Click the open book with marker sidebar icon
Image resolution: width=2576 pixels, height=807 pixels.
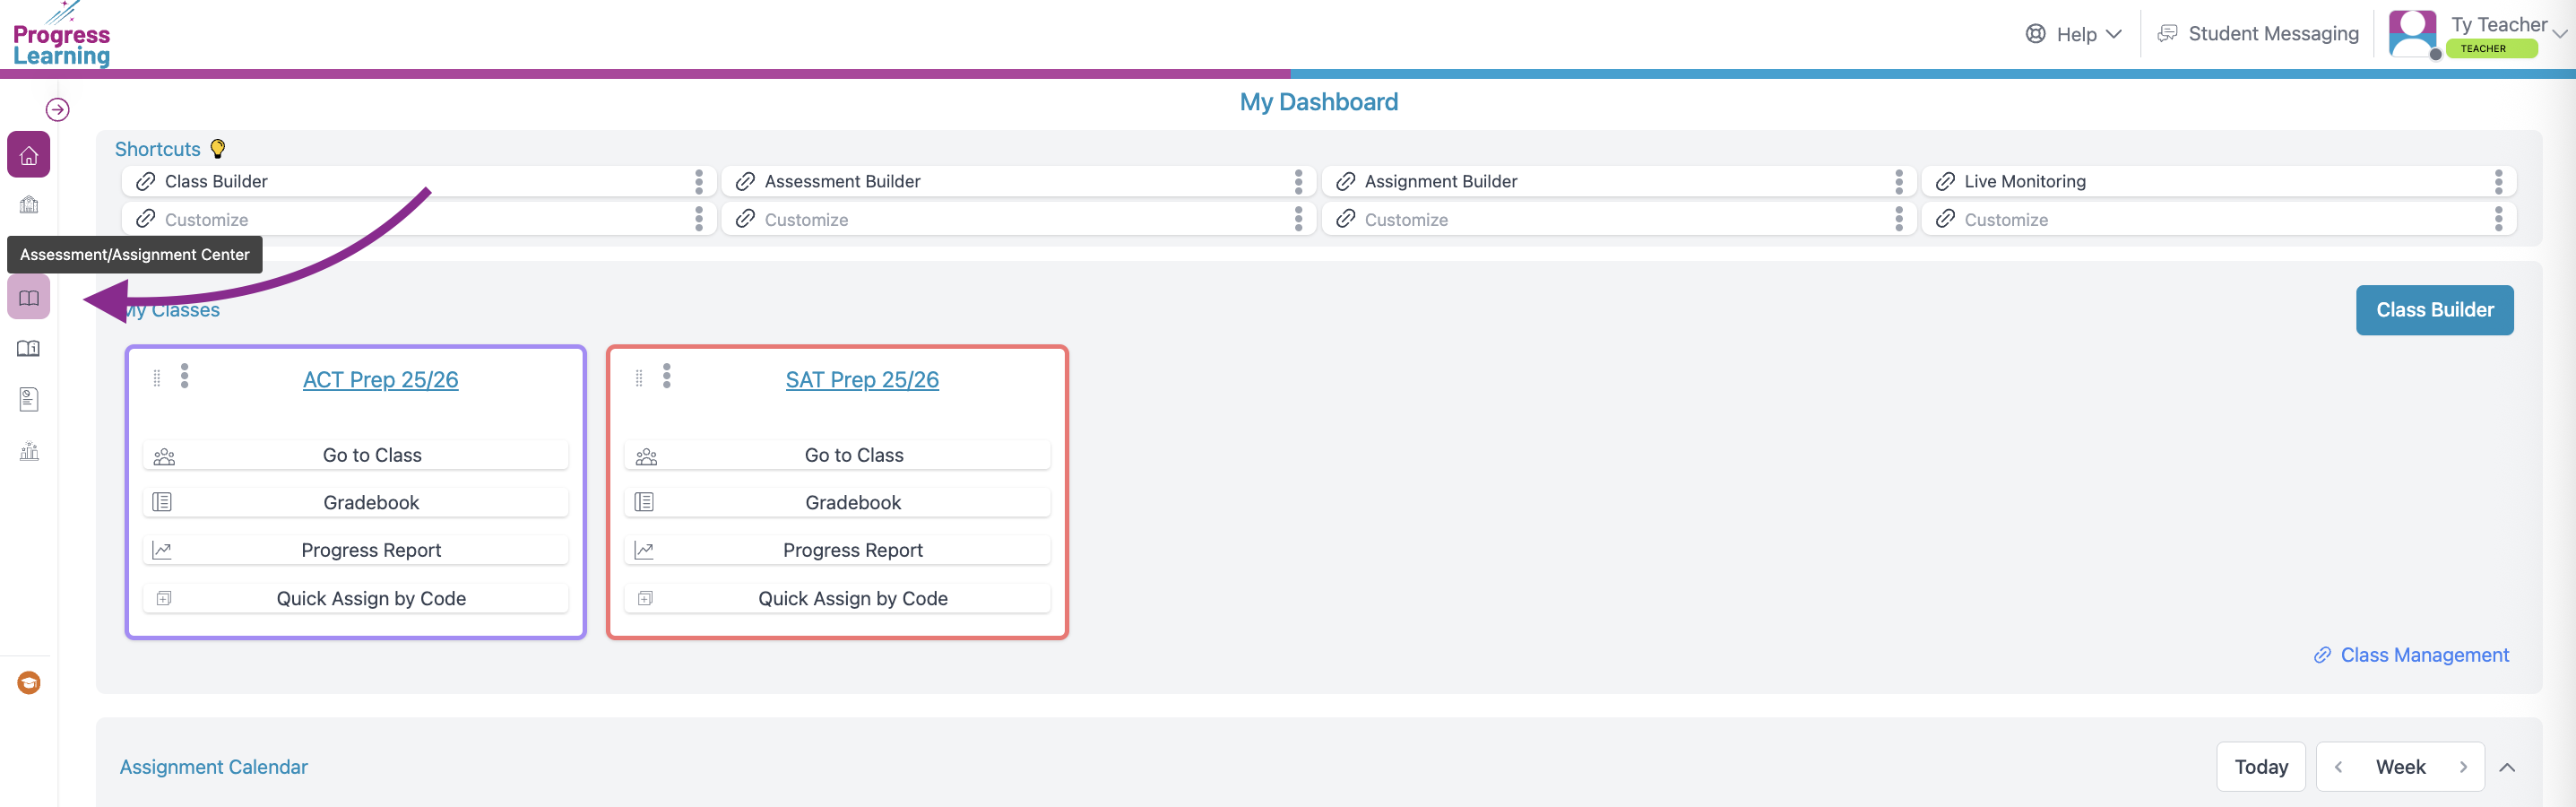tap(29, 348)
